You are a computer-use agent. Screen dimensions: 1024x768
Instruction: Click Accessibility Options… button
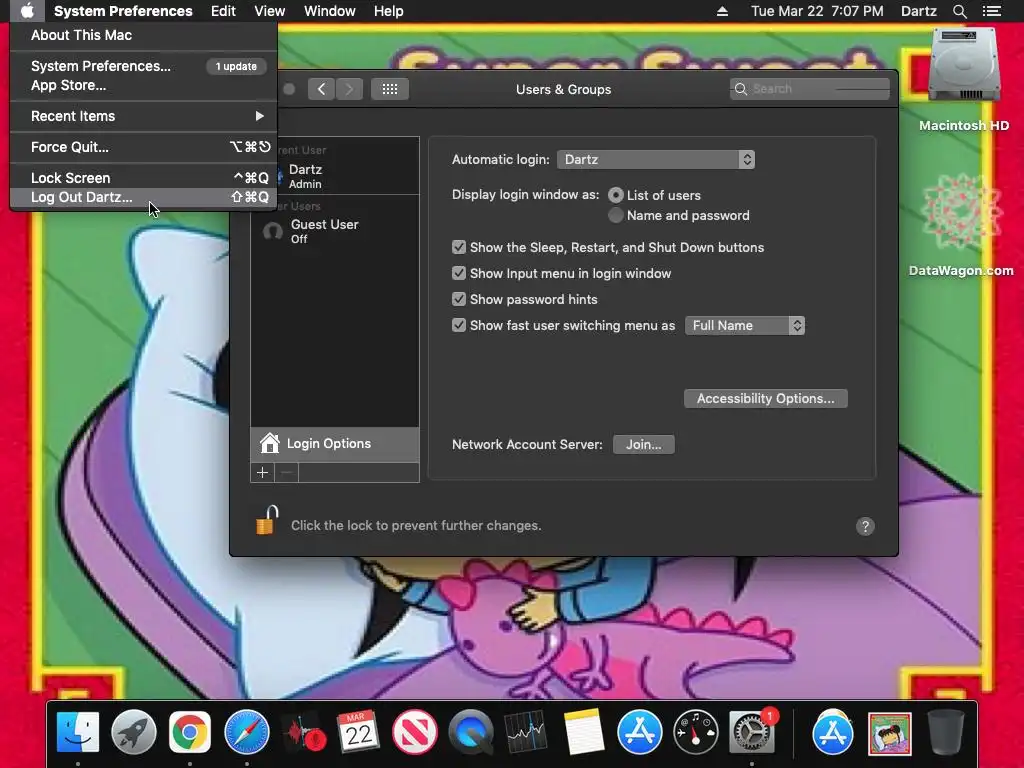coord(765,398)
